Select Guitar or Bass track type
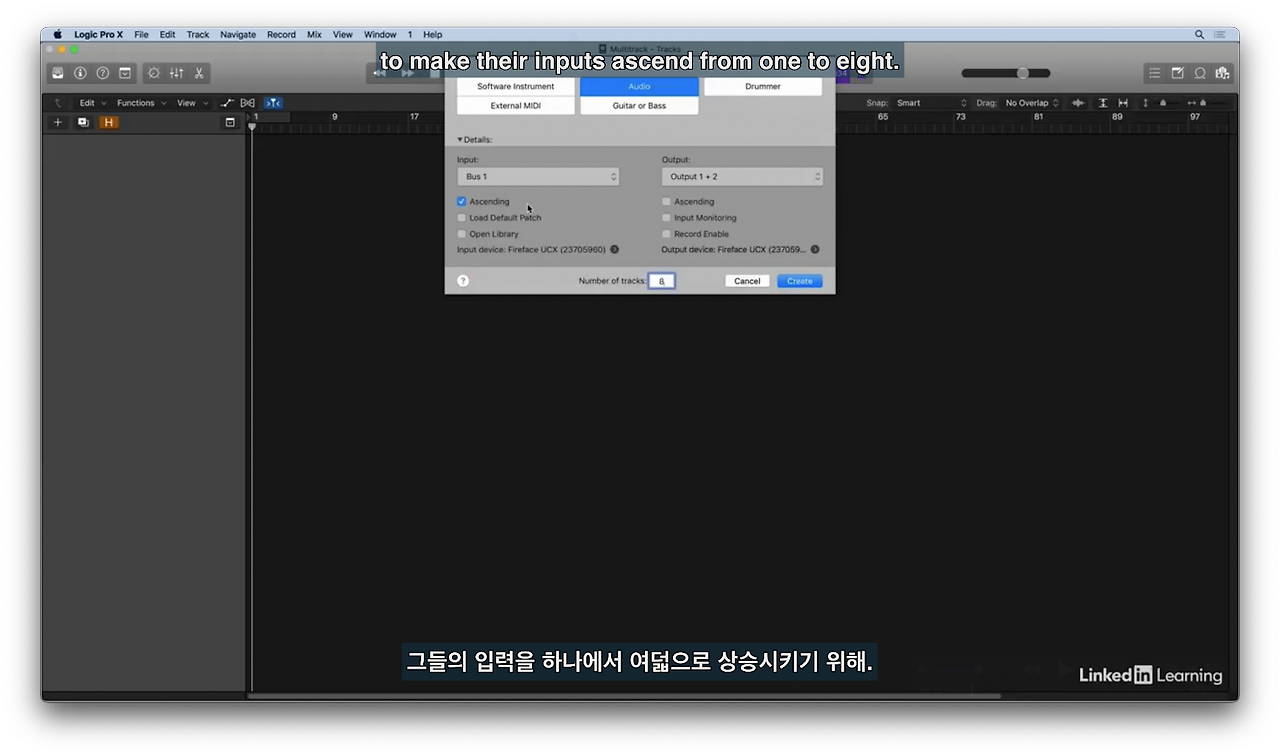The width and height of the screenshot is (1280, 756). [639, 106]
